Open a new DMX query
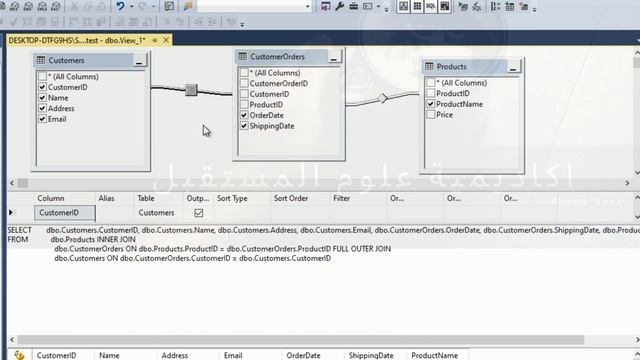 [x=28, y=6]
